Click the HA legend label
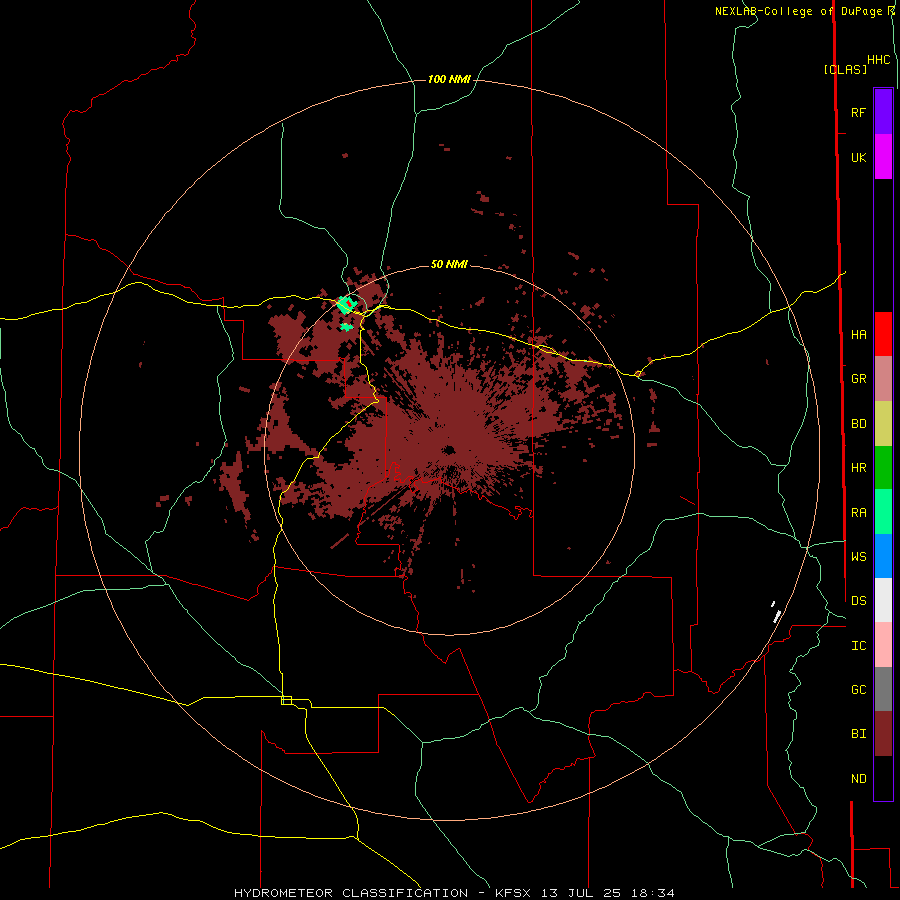 [858, 335]
